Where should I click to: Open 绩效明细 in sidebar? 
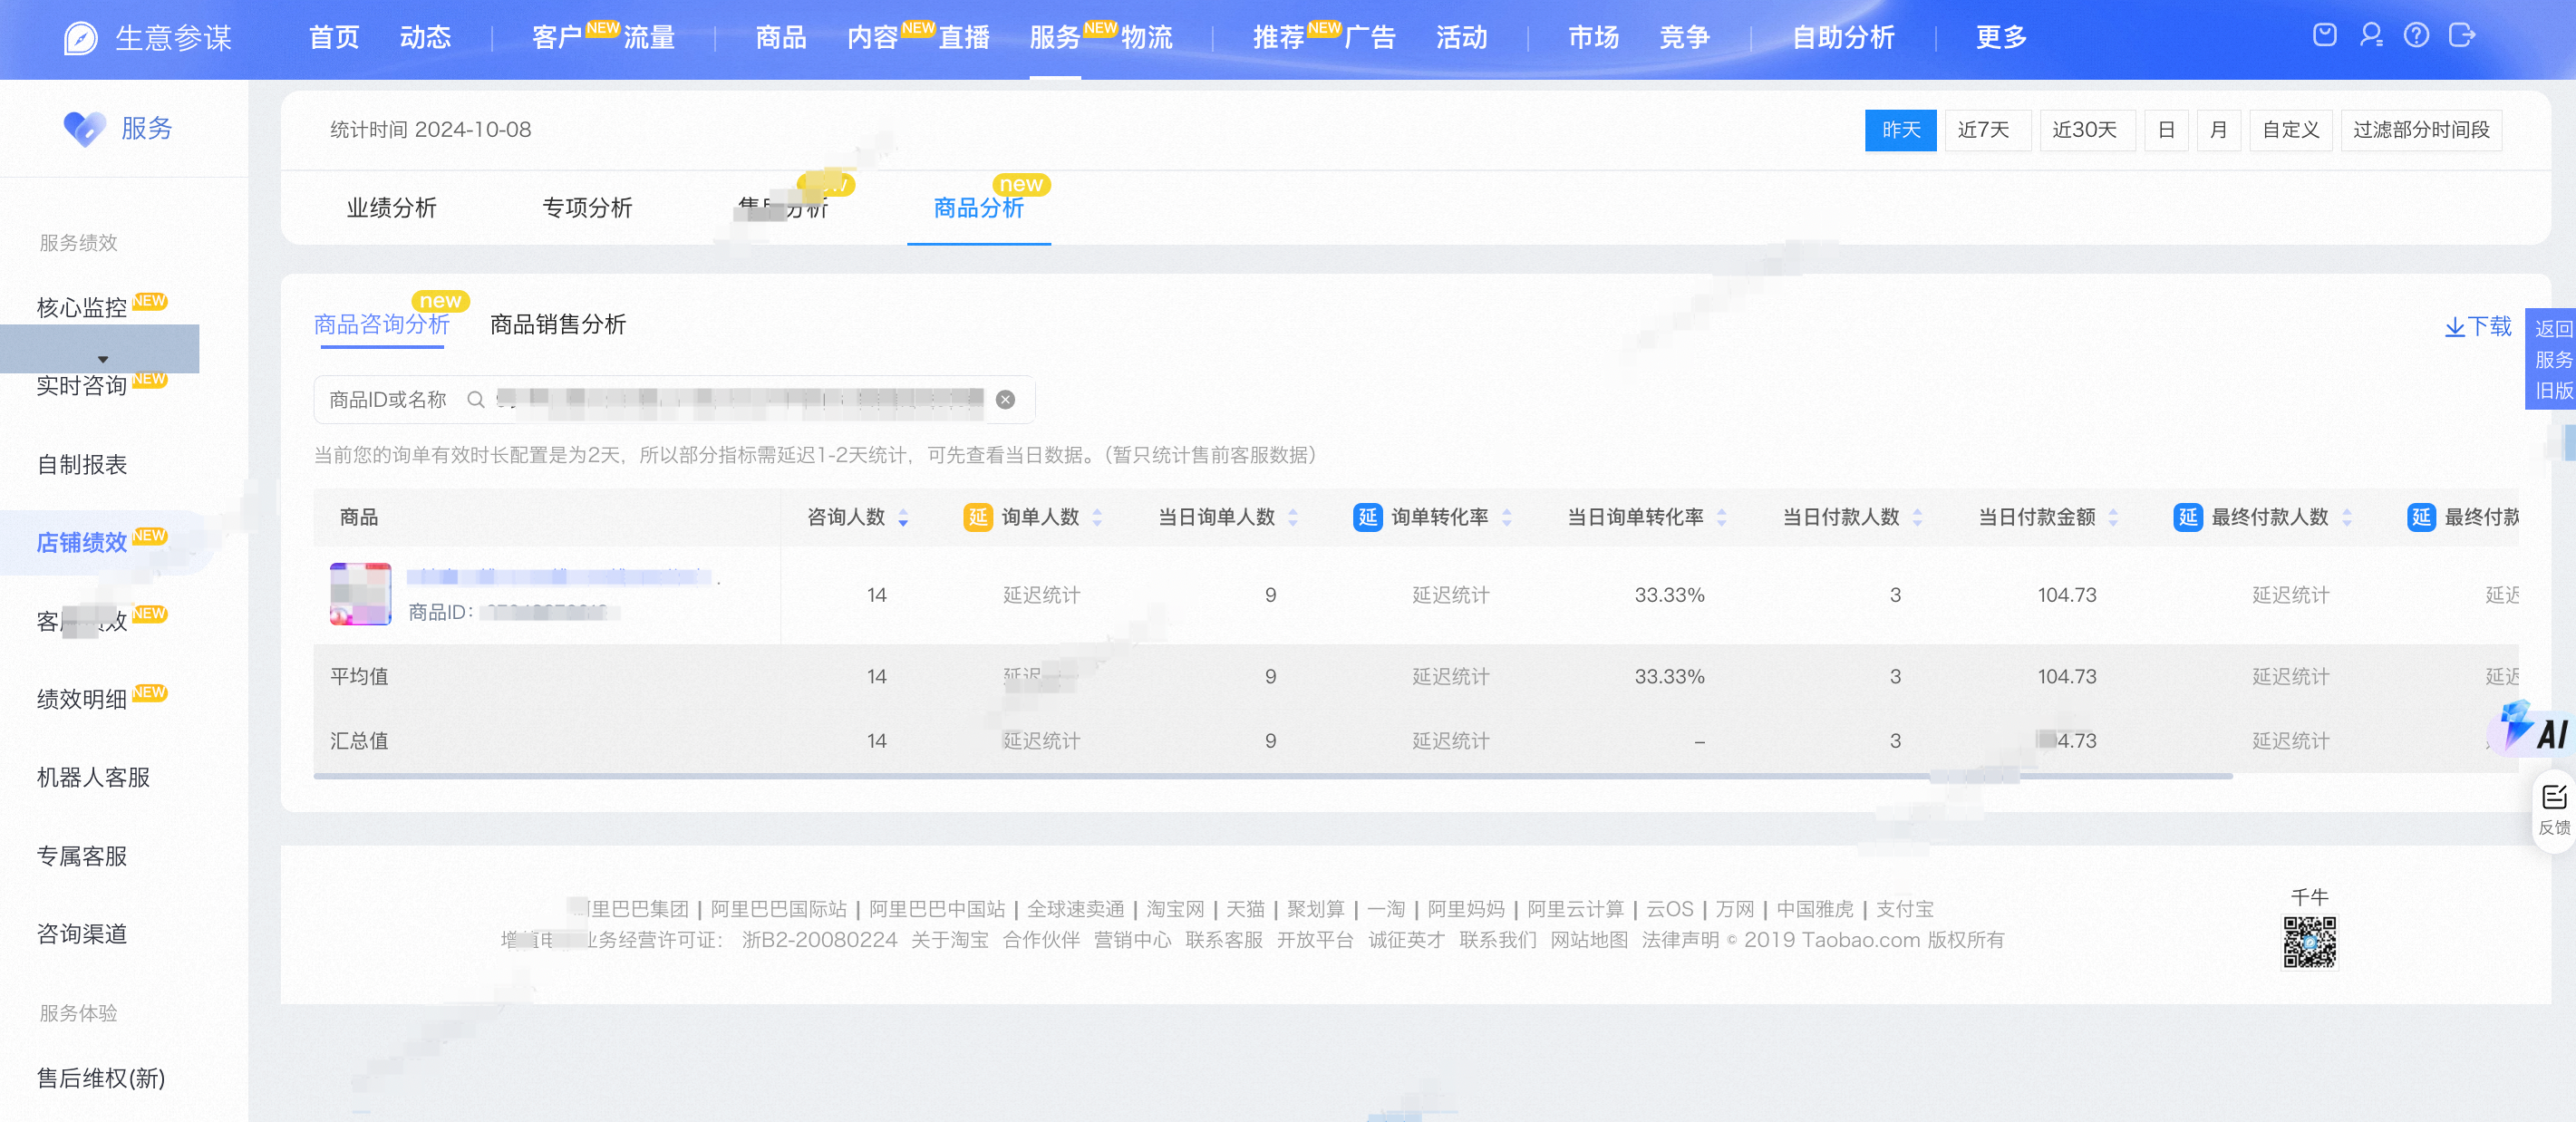[x=82, y=699]
